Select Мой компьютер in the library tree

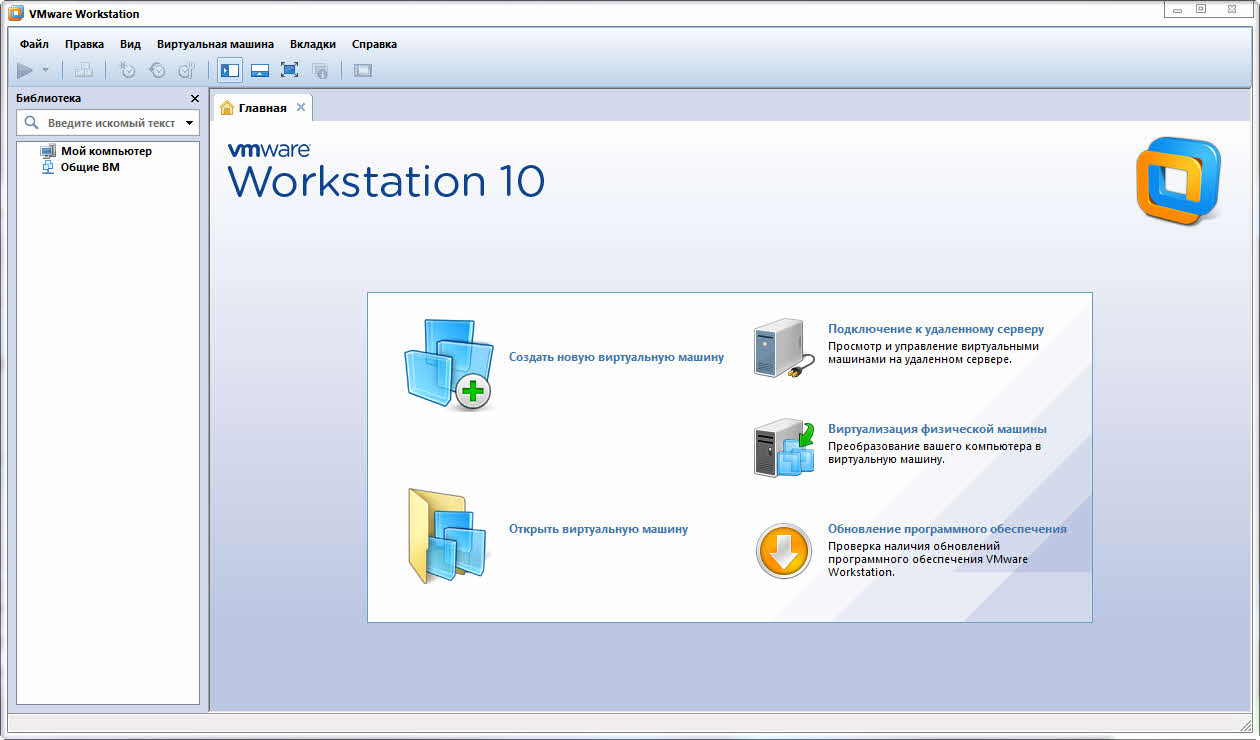tap(96, 151)
